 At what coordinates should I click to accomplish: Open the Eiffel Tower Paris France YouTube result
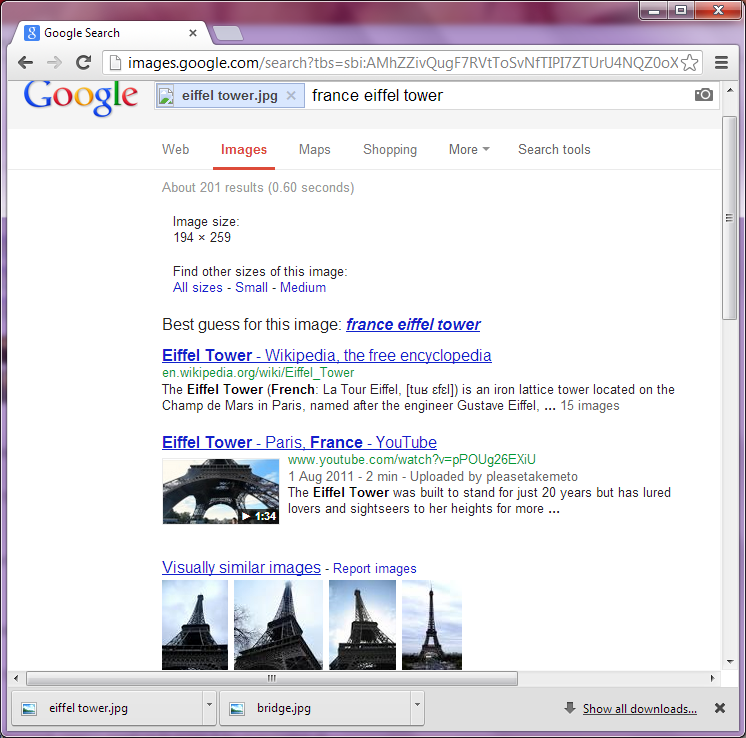(299, 443)
